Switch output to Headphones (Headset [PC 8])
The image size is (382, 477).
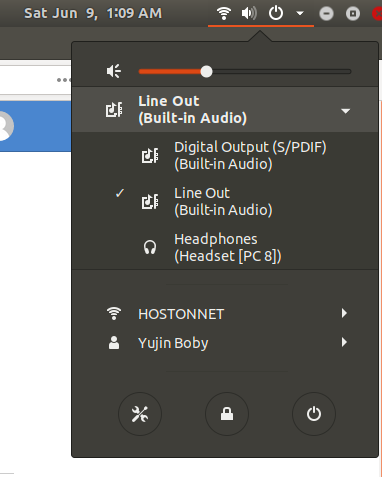[225, 248]
